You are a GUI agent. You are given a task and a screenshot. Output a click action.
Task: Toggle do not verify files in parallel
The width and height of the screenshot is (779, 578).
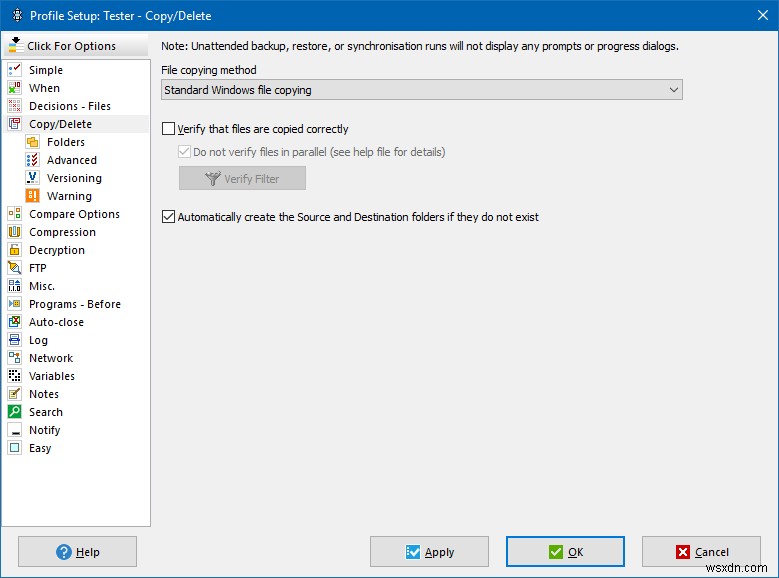[184, 152]
